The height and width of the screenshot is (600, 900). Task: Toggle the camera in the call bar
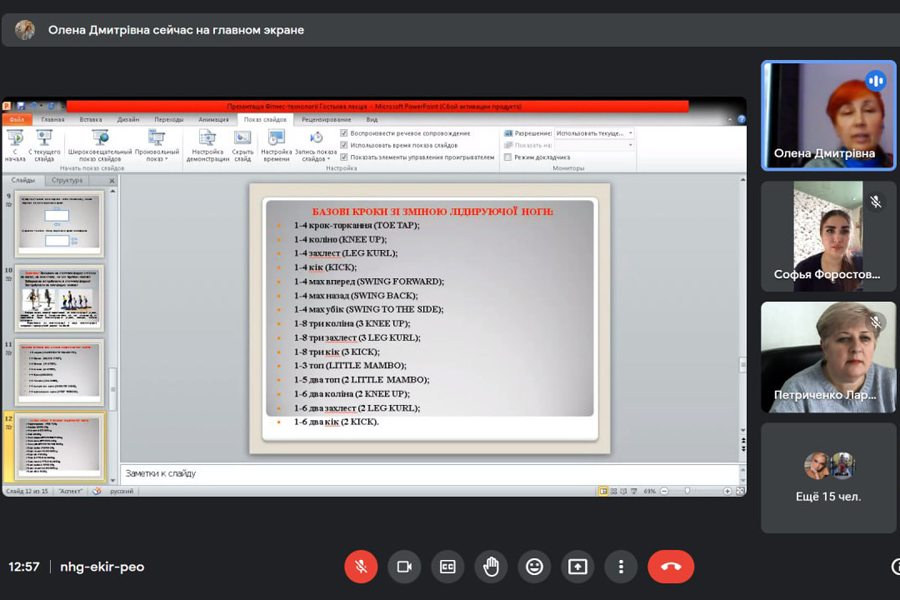pos(404,567)
